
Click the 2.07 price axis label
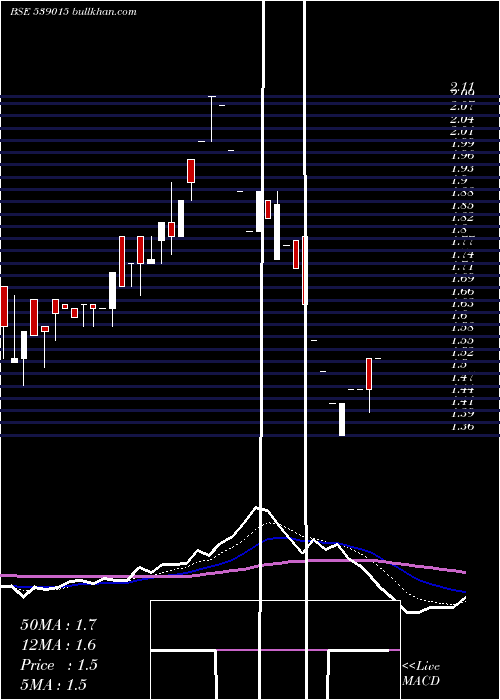pyautogui.click(x=462, y=107)
